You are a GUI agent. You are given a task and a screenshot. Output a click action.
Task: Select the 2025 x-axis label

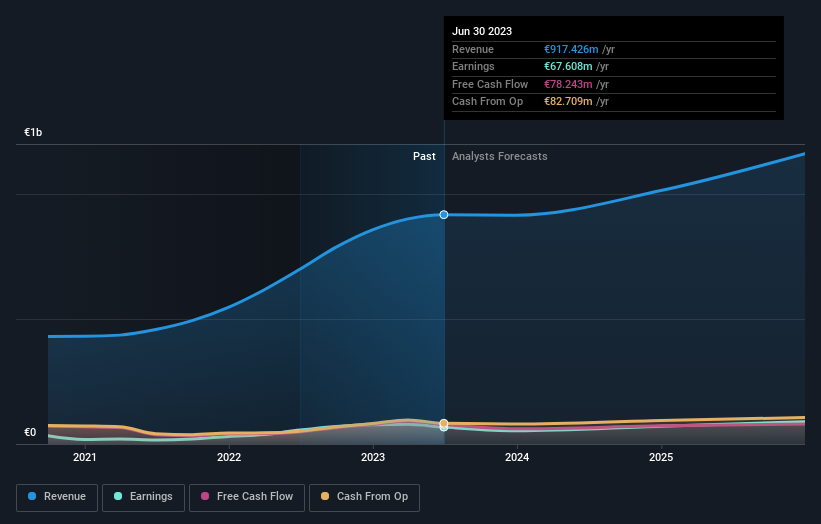[661, 457]
